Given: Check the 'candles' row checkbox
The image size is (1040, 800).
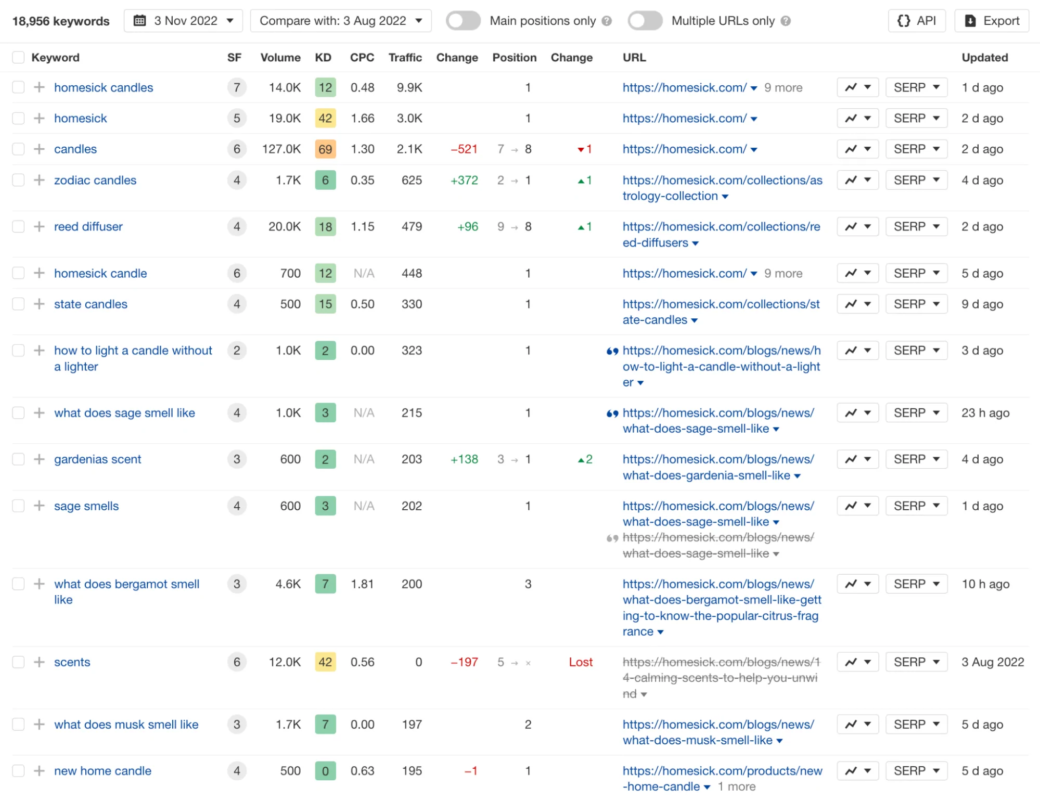Looking at the screenshot, I should point(19,149).
